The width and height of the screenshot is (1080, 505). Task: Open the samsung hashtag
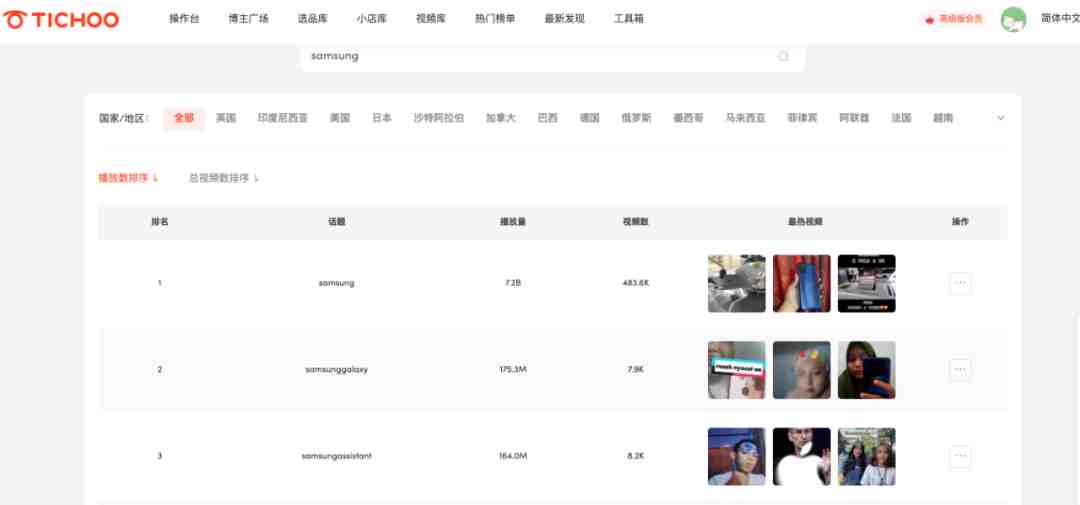(x=336, y=283)
